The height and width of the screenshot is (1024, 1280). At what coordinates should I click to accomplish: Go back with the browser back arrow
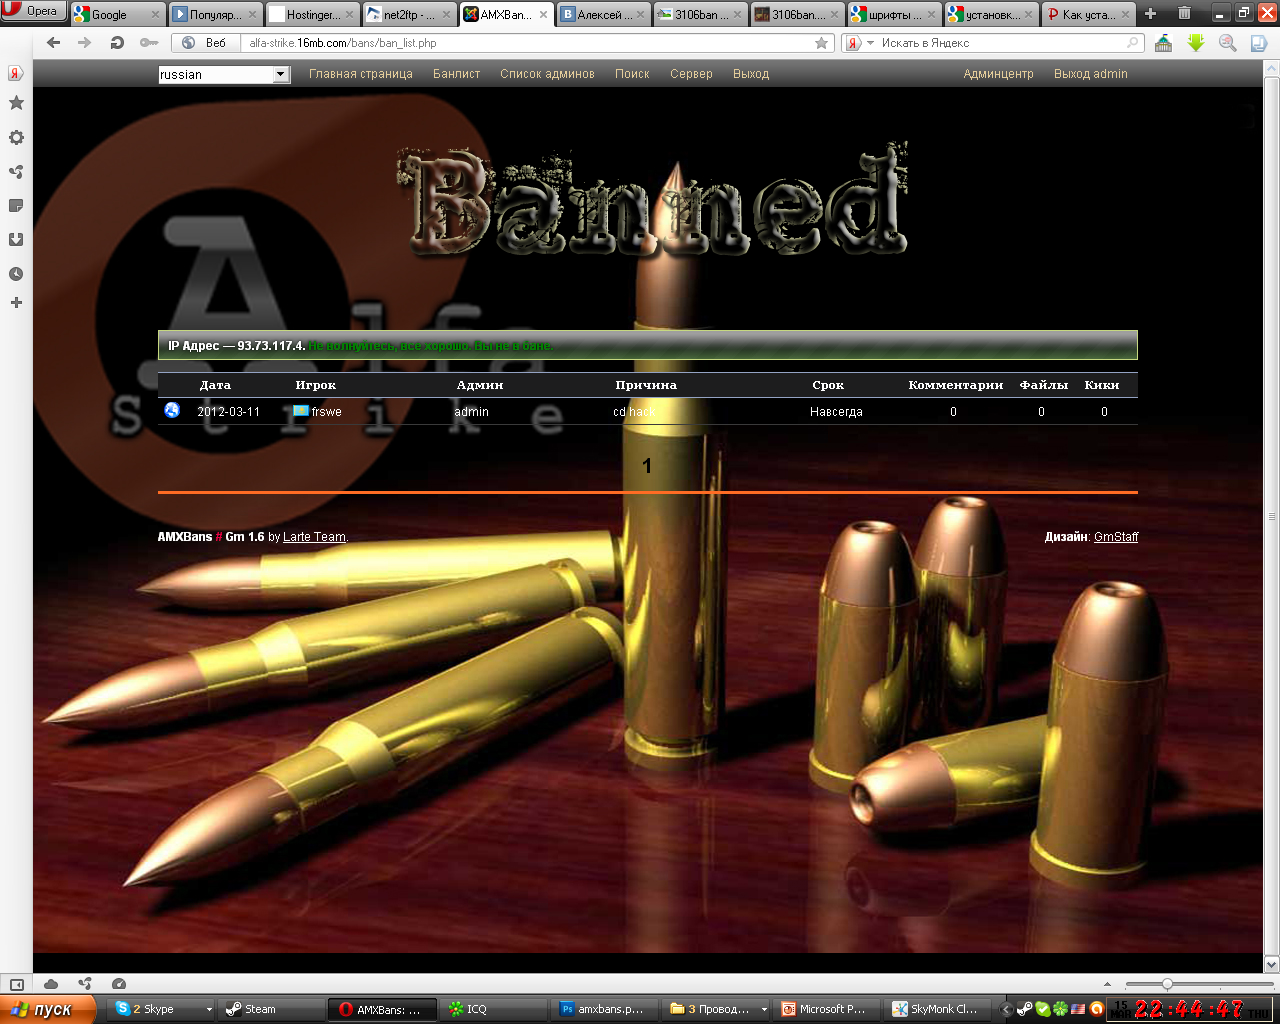click(54, 43)
